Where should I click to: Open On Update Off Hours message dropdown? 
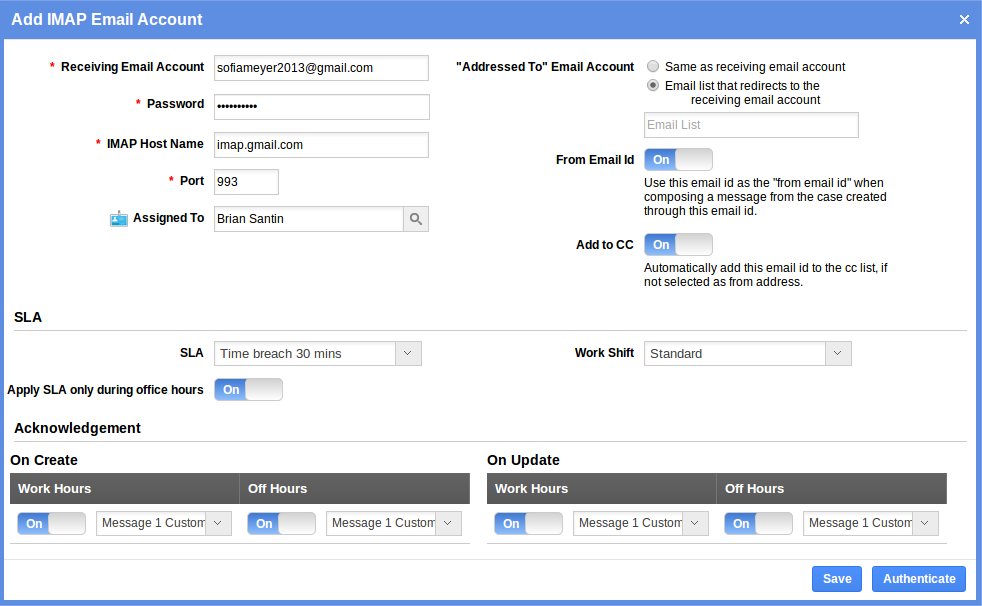925,522
